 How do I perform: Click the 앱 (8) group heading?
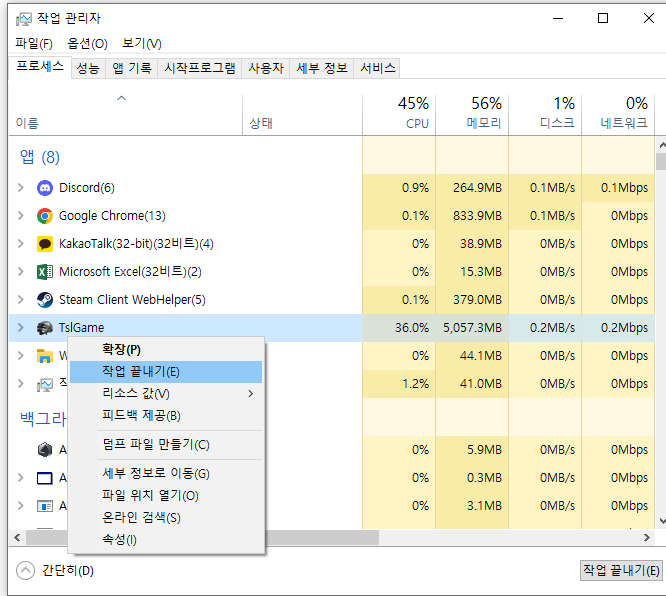click(x=40, y=157)
